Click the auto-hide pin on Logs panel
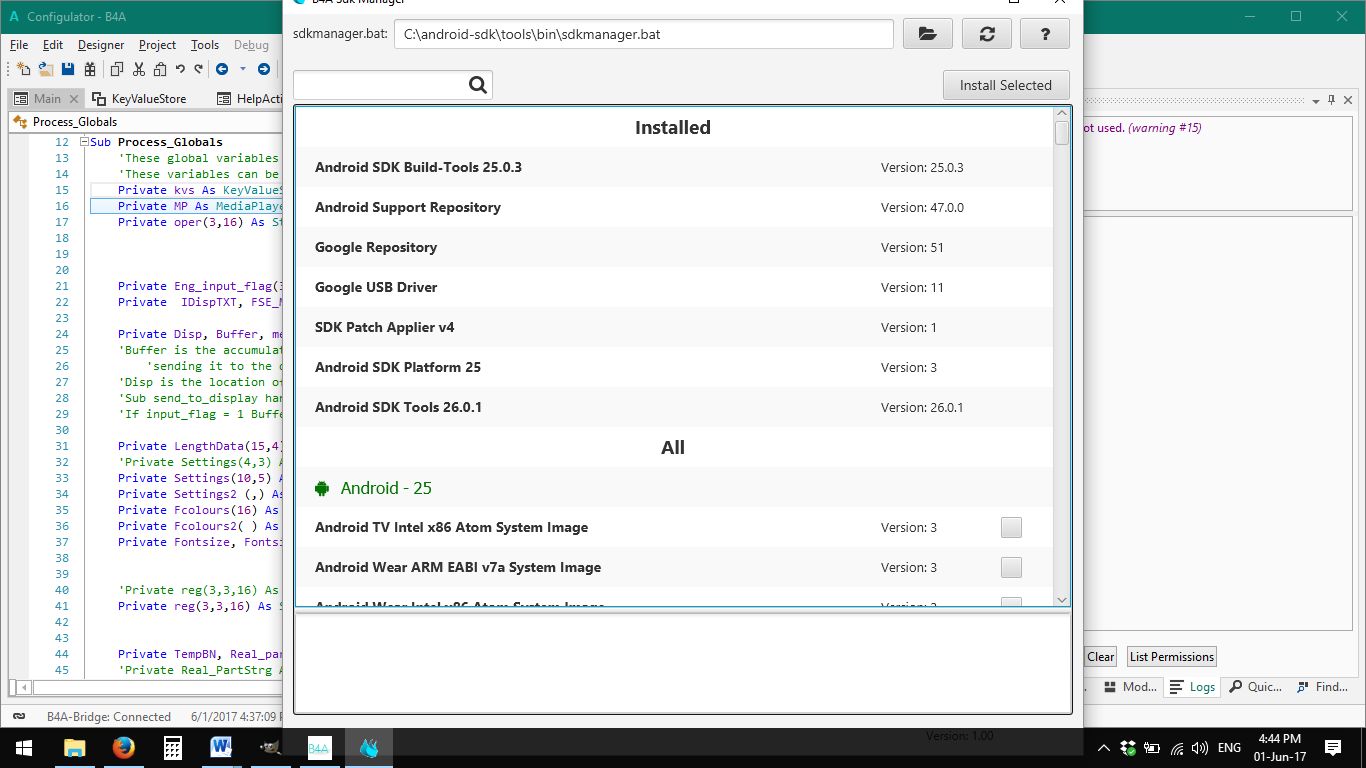This screenshot has width=1366, height=768. 1332,100
